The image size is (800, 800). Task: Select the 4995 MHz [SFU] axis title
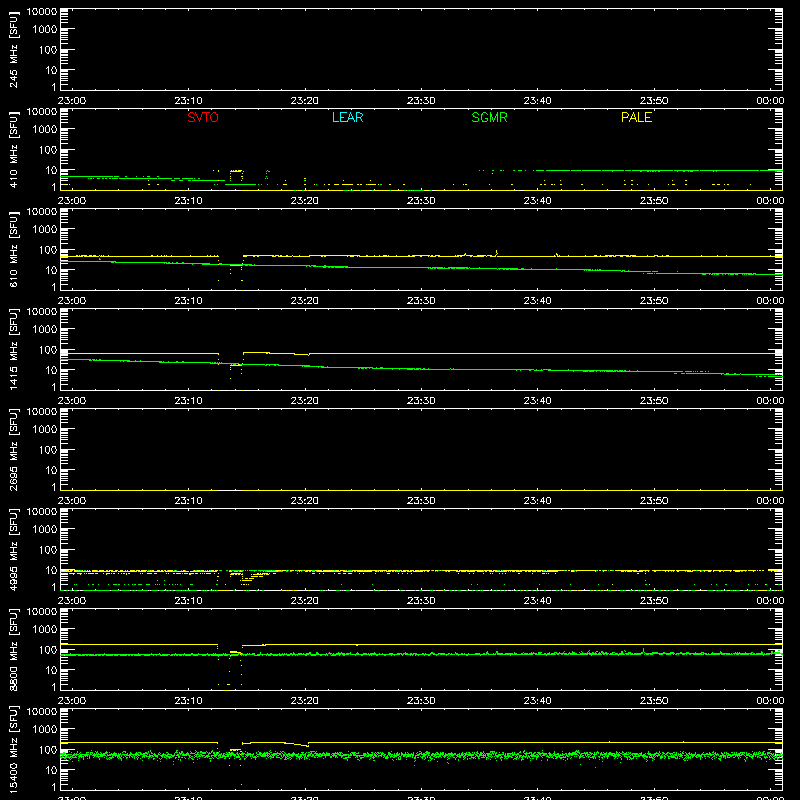click(x=14, y=550)
